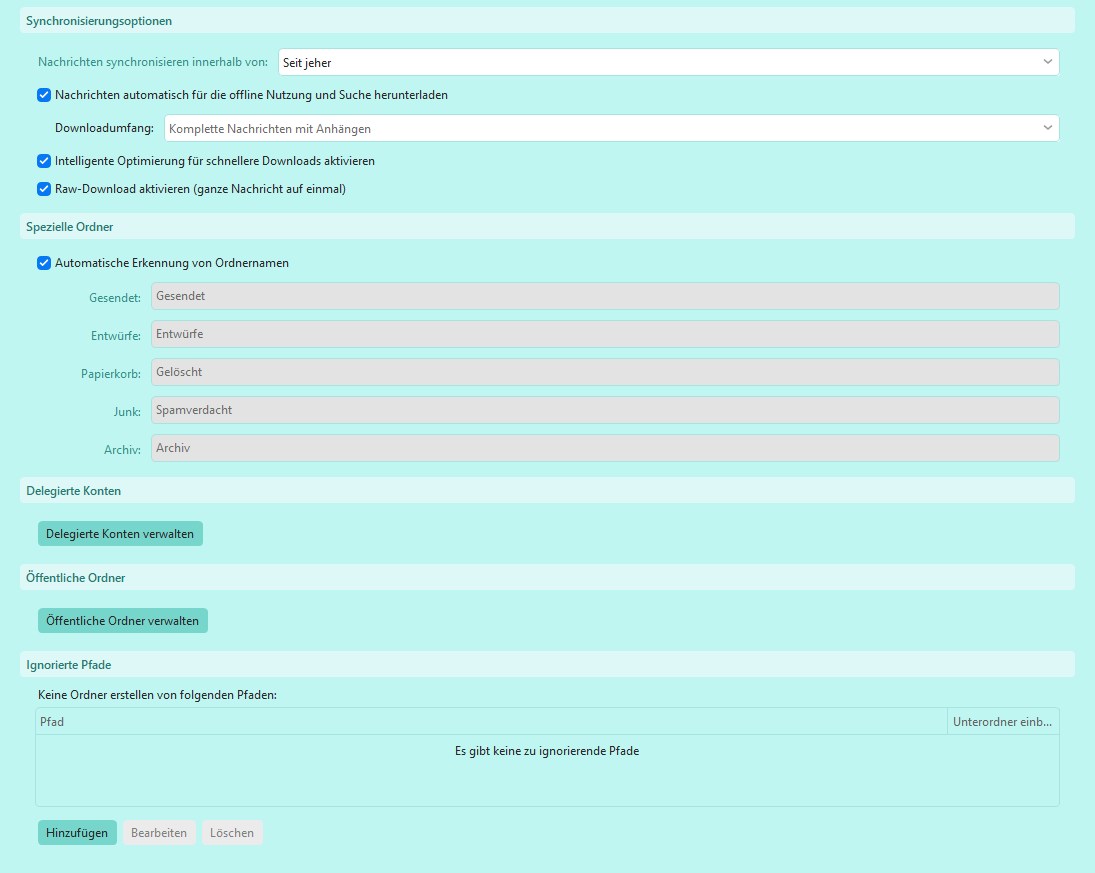1095x873 pixels.
Task: Click the Papierkorb field labeled "Gelöscht"
Action: pyautogui.click(x=605, y=371)
